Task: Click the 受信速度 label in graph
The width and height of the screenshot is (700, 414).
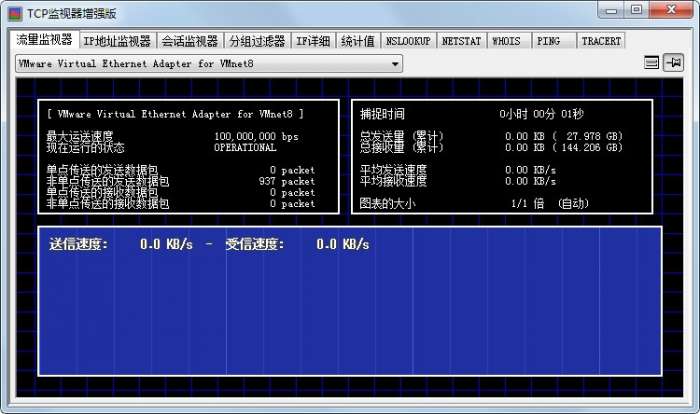Action: tap(254, 244)
